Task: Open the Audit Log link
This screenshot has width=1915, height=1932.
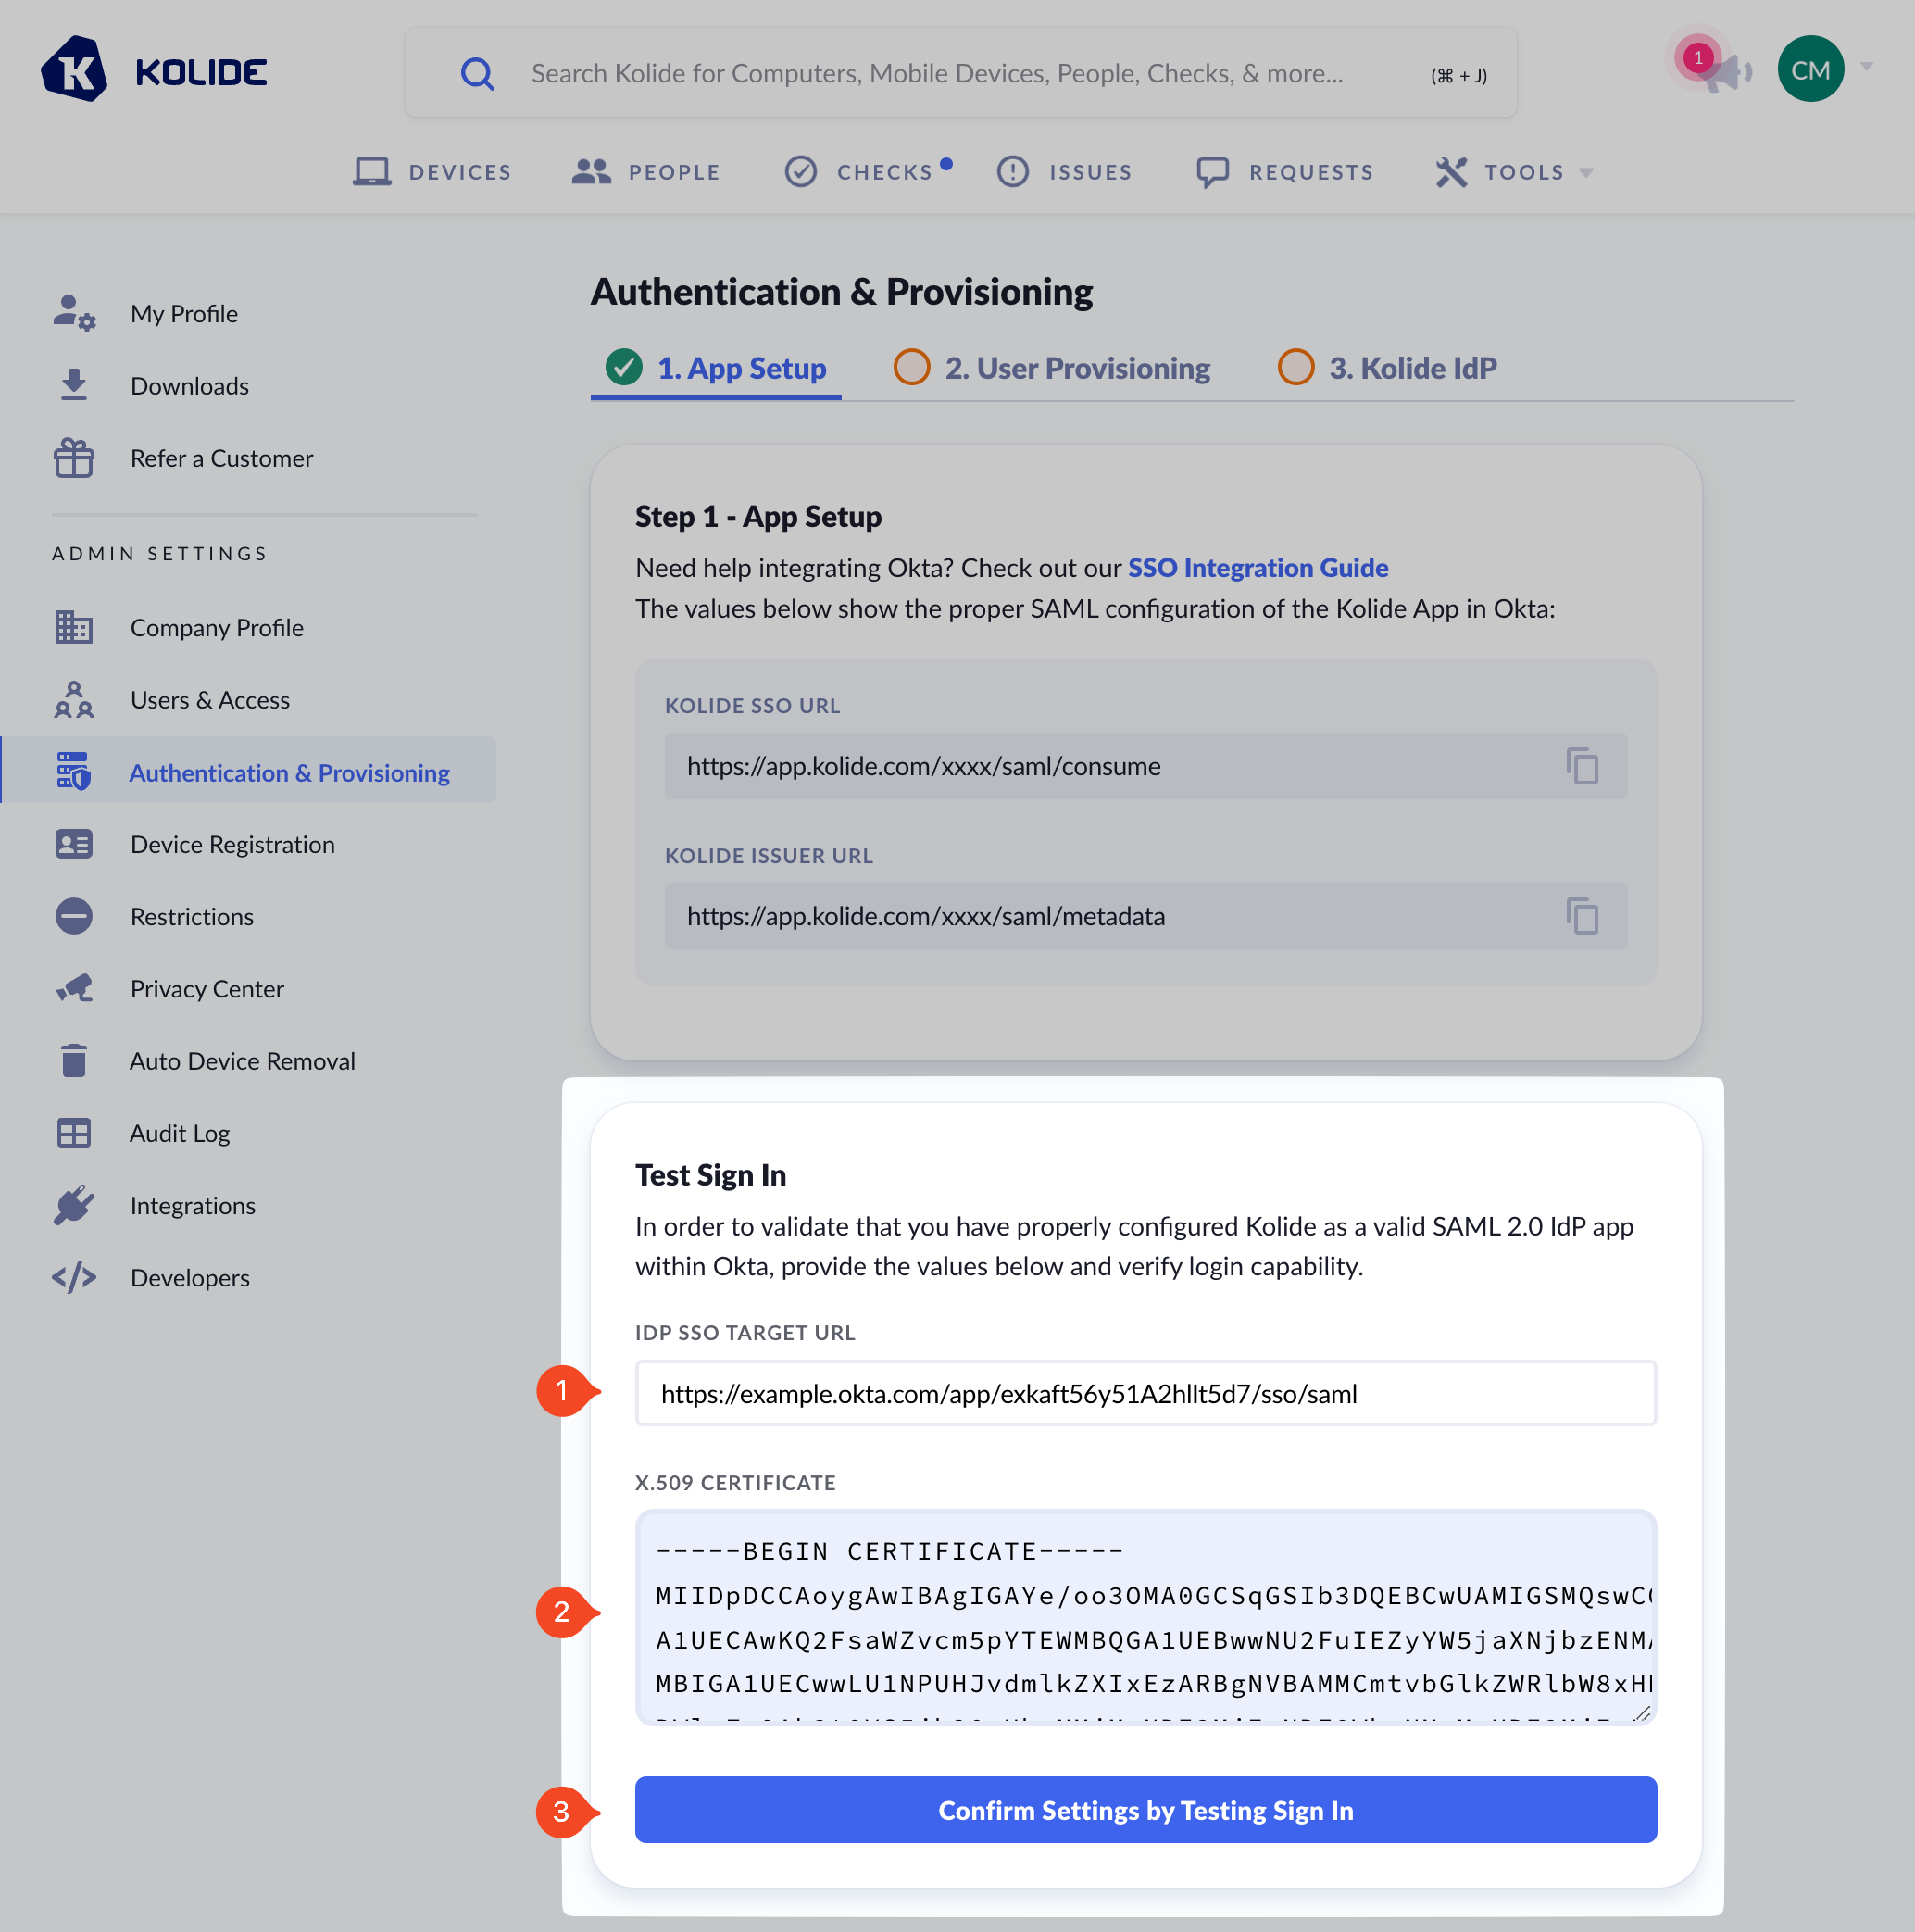Action: coord(180,1134)
